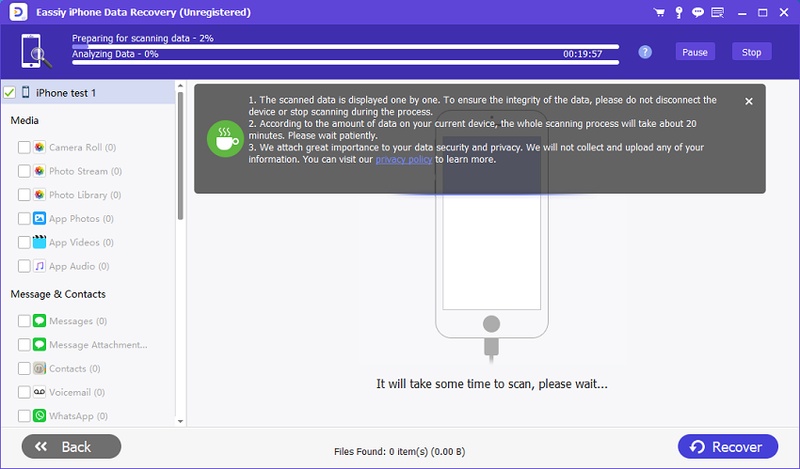The width and height of the screenshot is (800, 469).
Task: Click the Messages green bubble icon
Action: (39, 320)
